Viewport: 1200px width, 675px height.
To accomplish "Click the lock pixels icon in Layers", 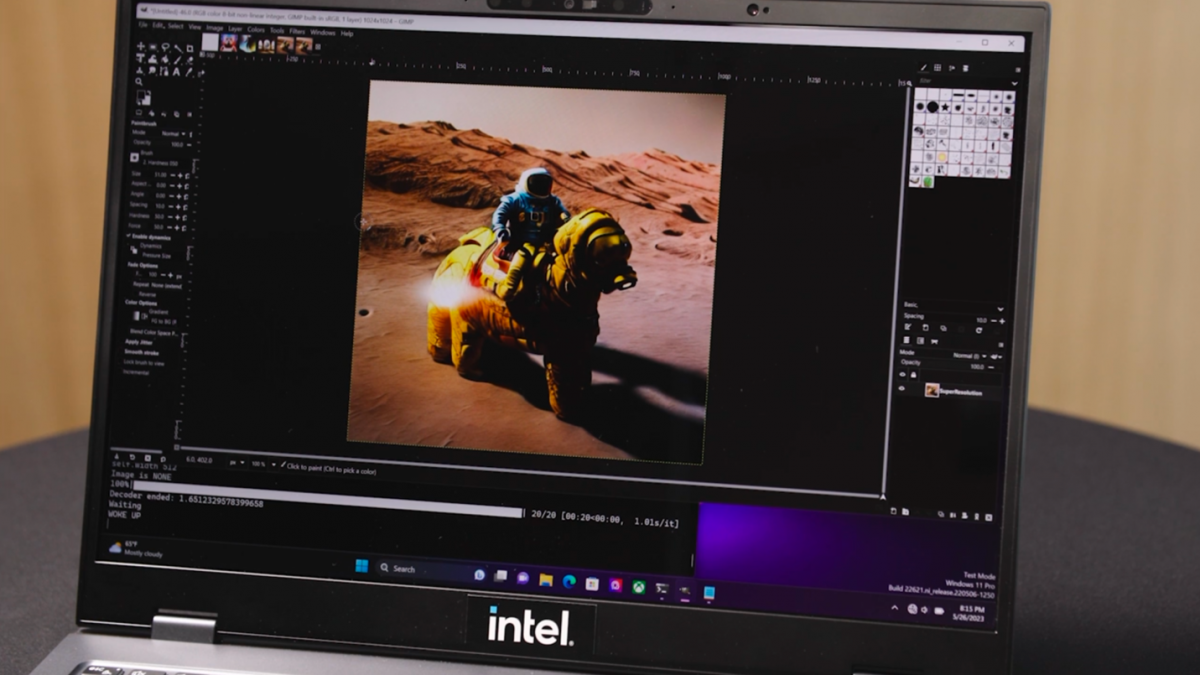I will (x=913, y=375).
